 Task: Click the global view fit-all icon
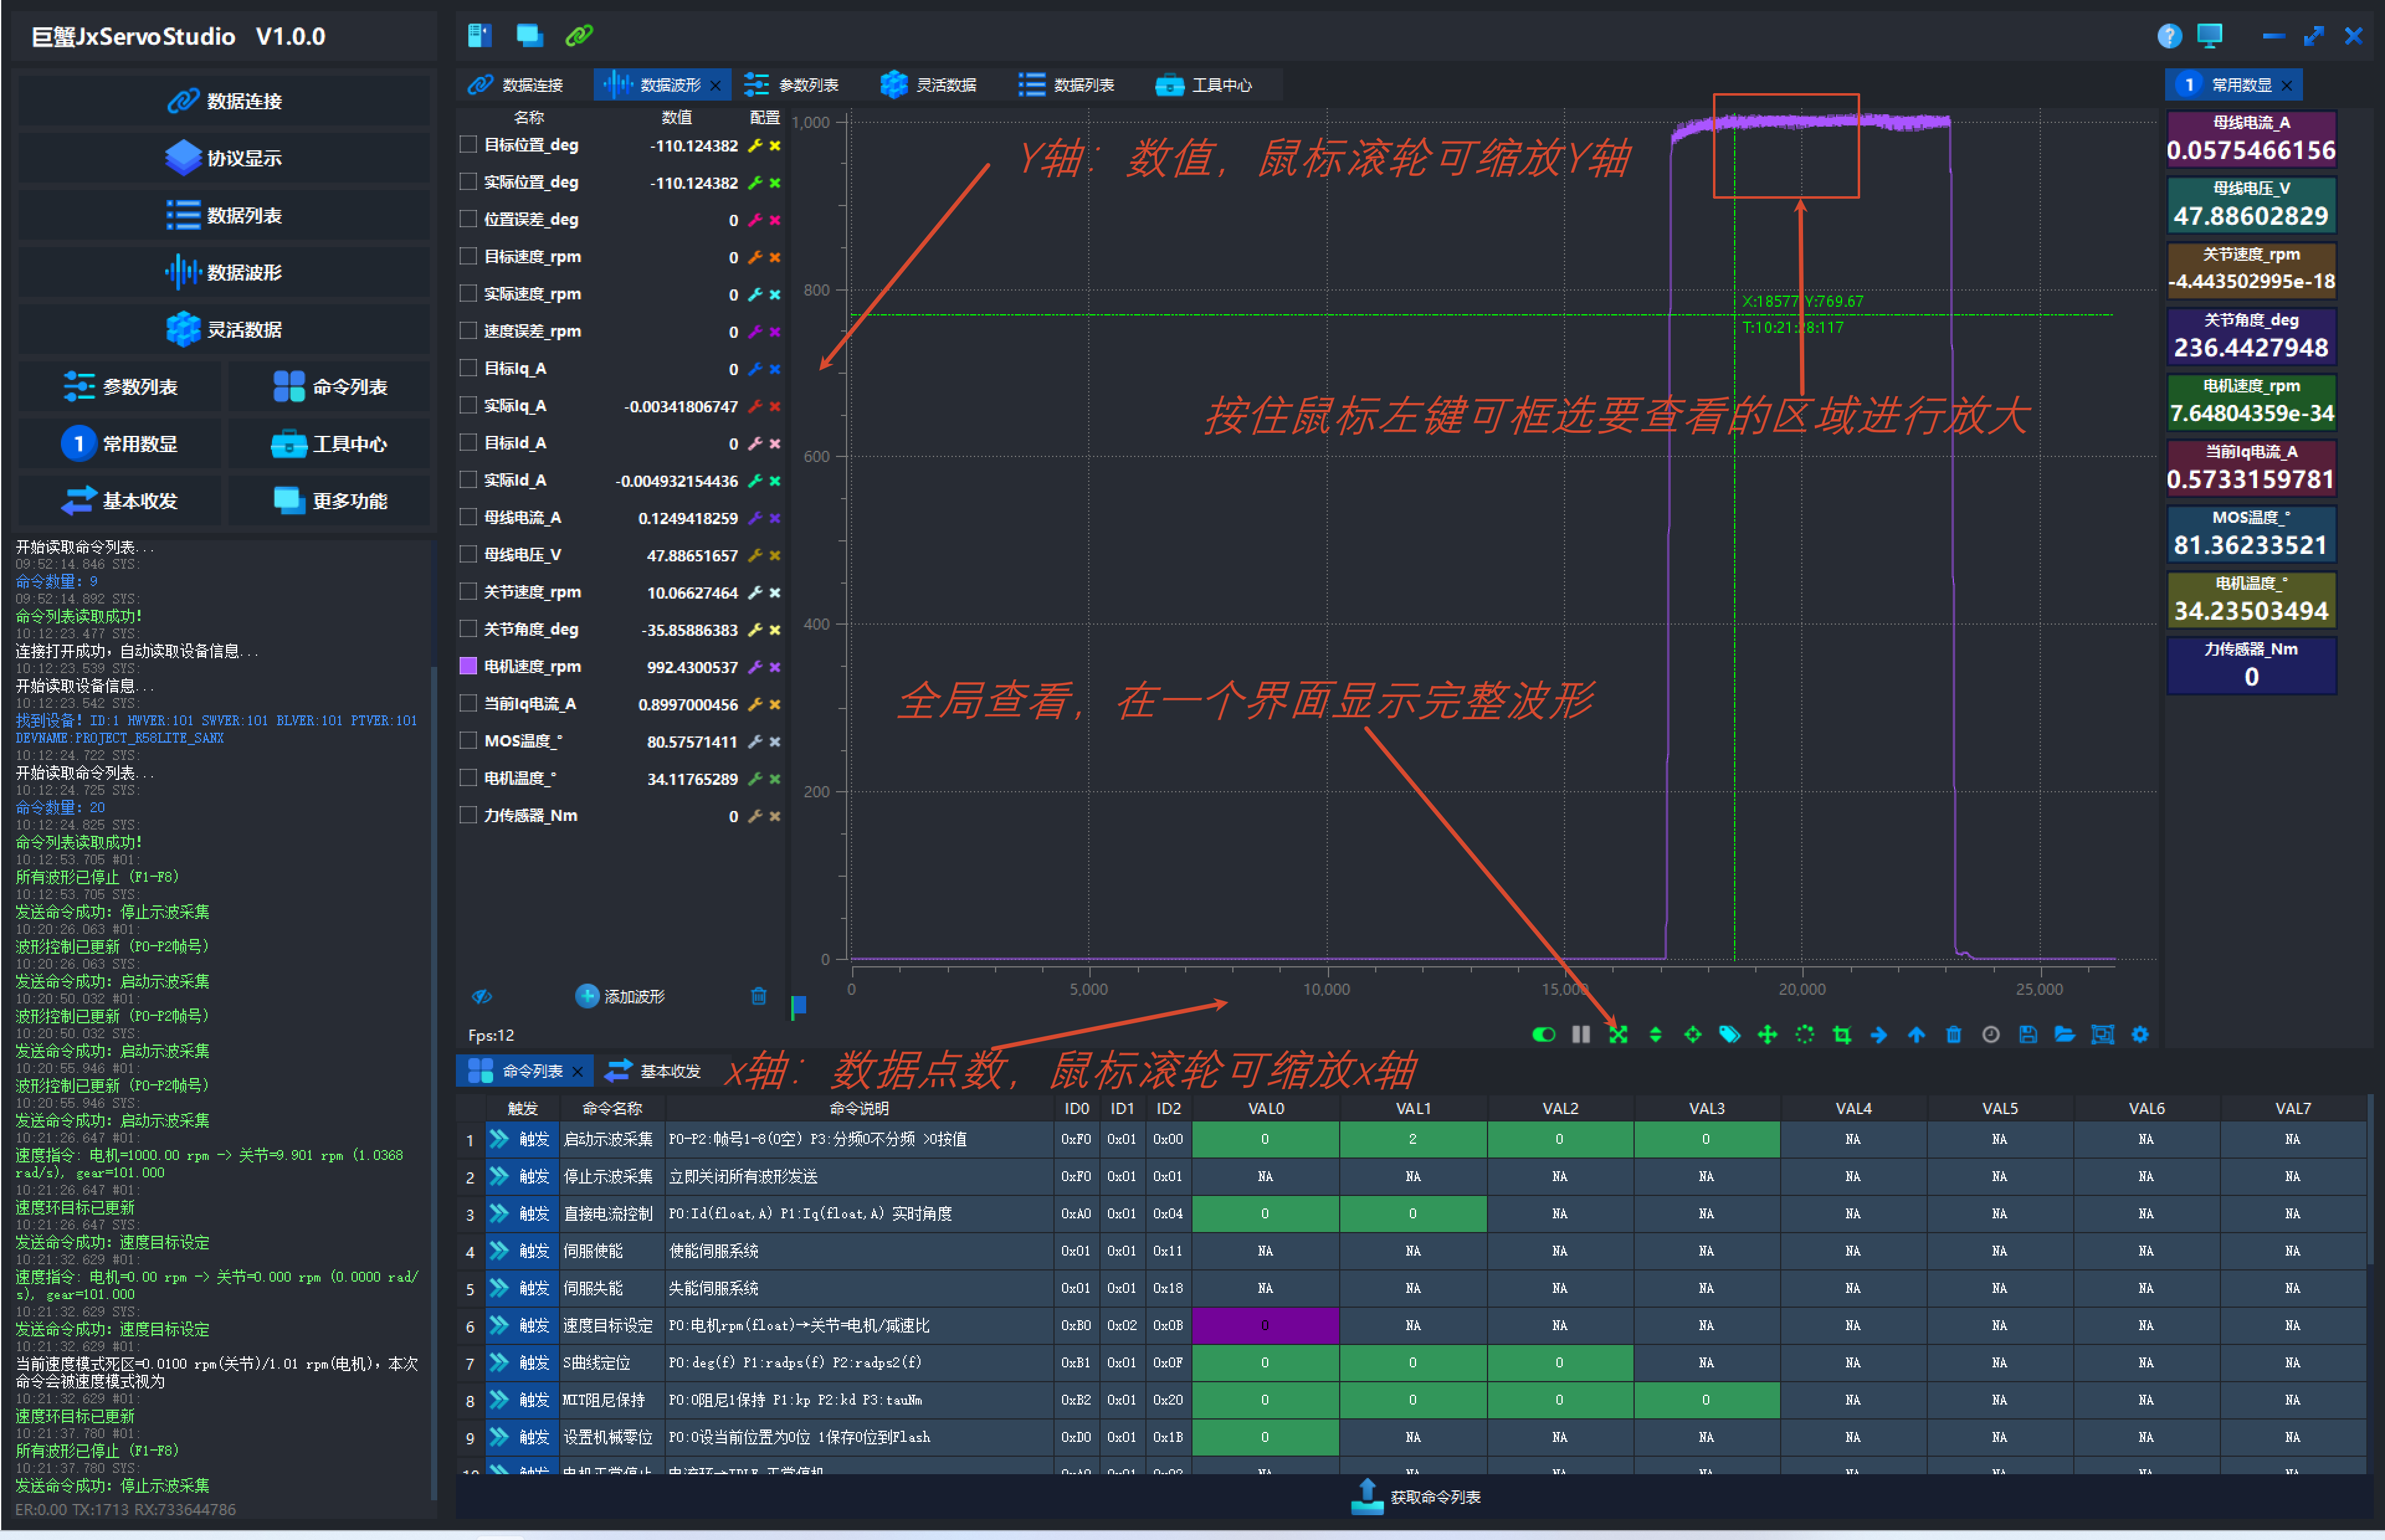[x=1618, y=1034]
